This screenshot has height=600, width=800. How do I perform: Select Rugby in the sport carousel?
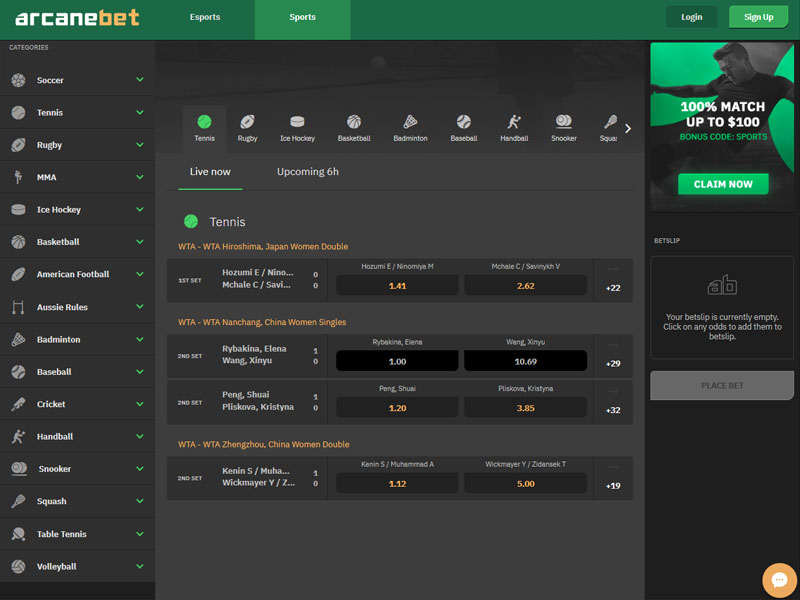point(247,129)
